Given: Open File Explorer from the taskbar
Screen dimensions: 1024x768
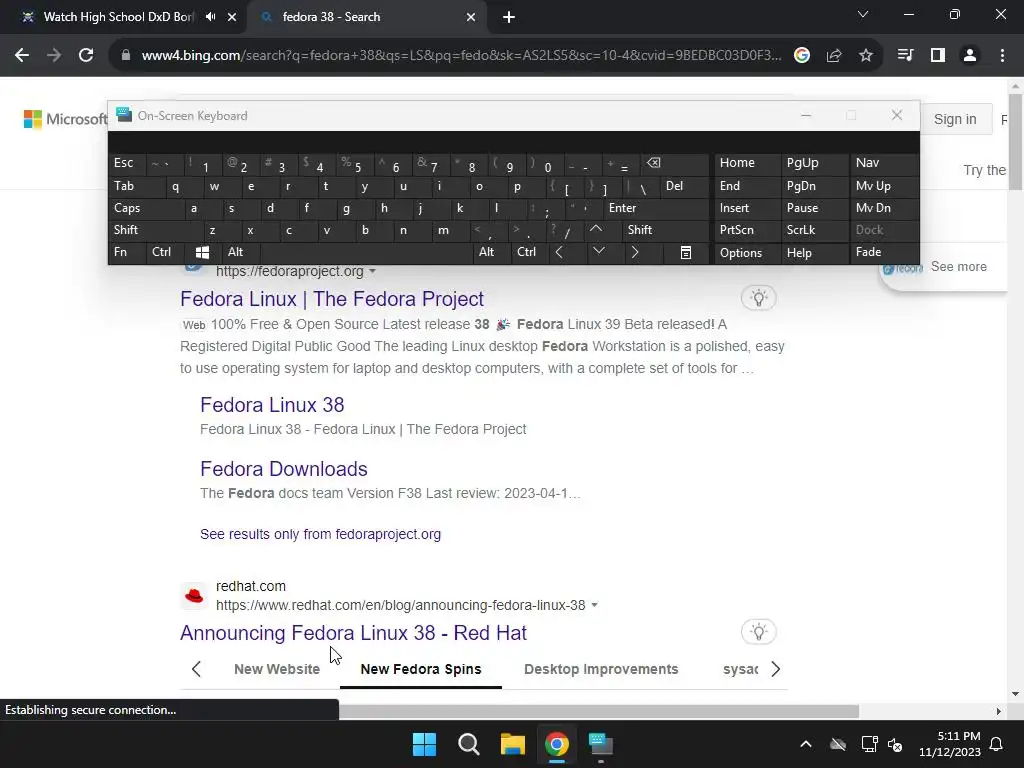Looking at the screenshot, I should click(513, 744).
